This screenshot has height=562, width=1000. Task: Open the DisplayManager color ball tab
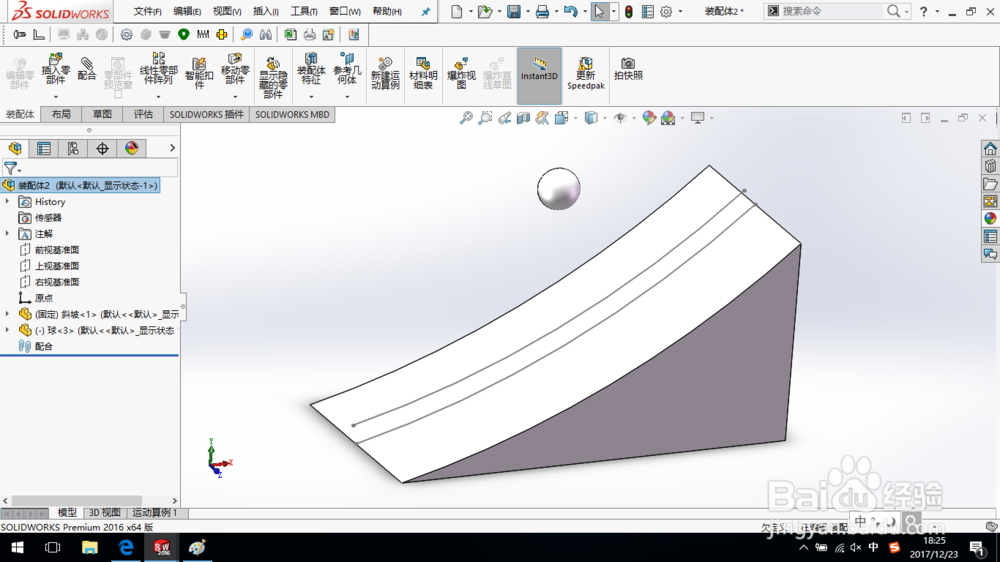[x=131, y=149]
